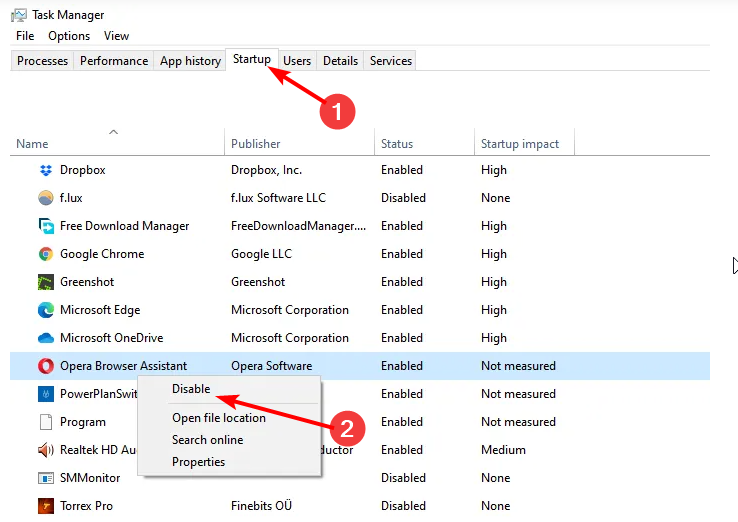
Task: Choose Open file location in context menu
Action: 230,418
